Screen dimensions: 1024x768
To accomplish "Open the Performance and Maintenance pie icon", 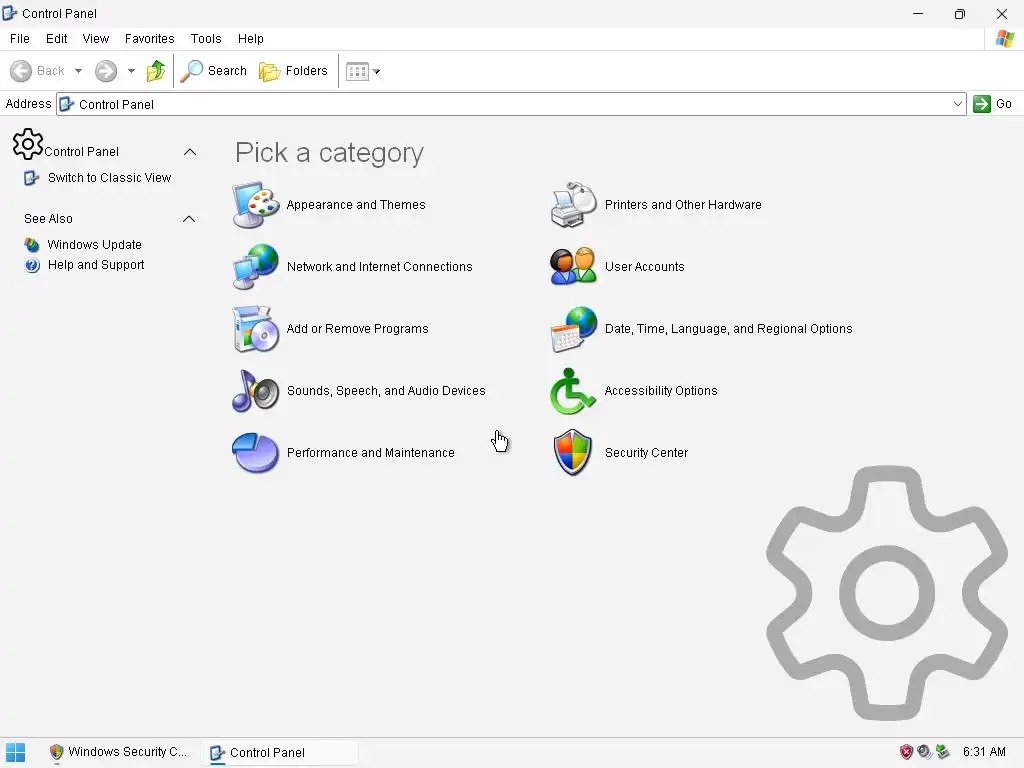I will 256,453.
